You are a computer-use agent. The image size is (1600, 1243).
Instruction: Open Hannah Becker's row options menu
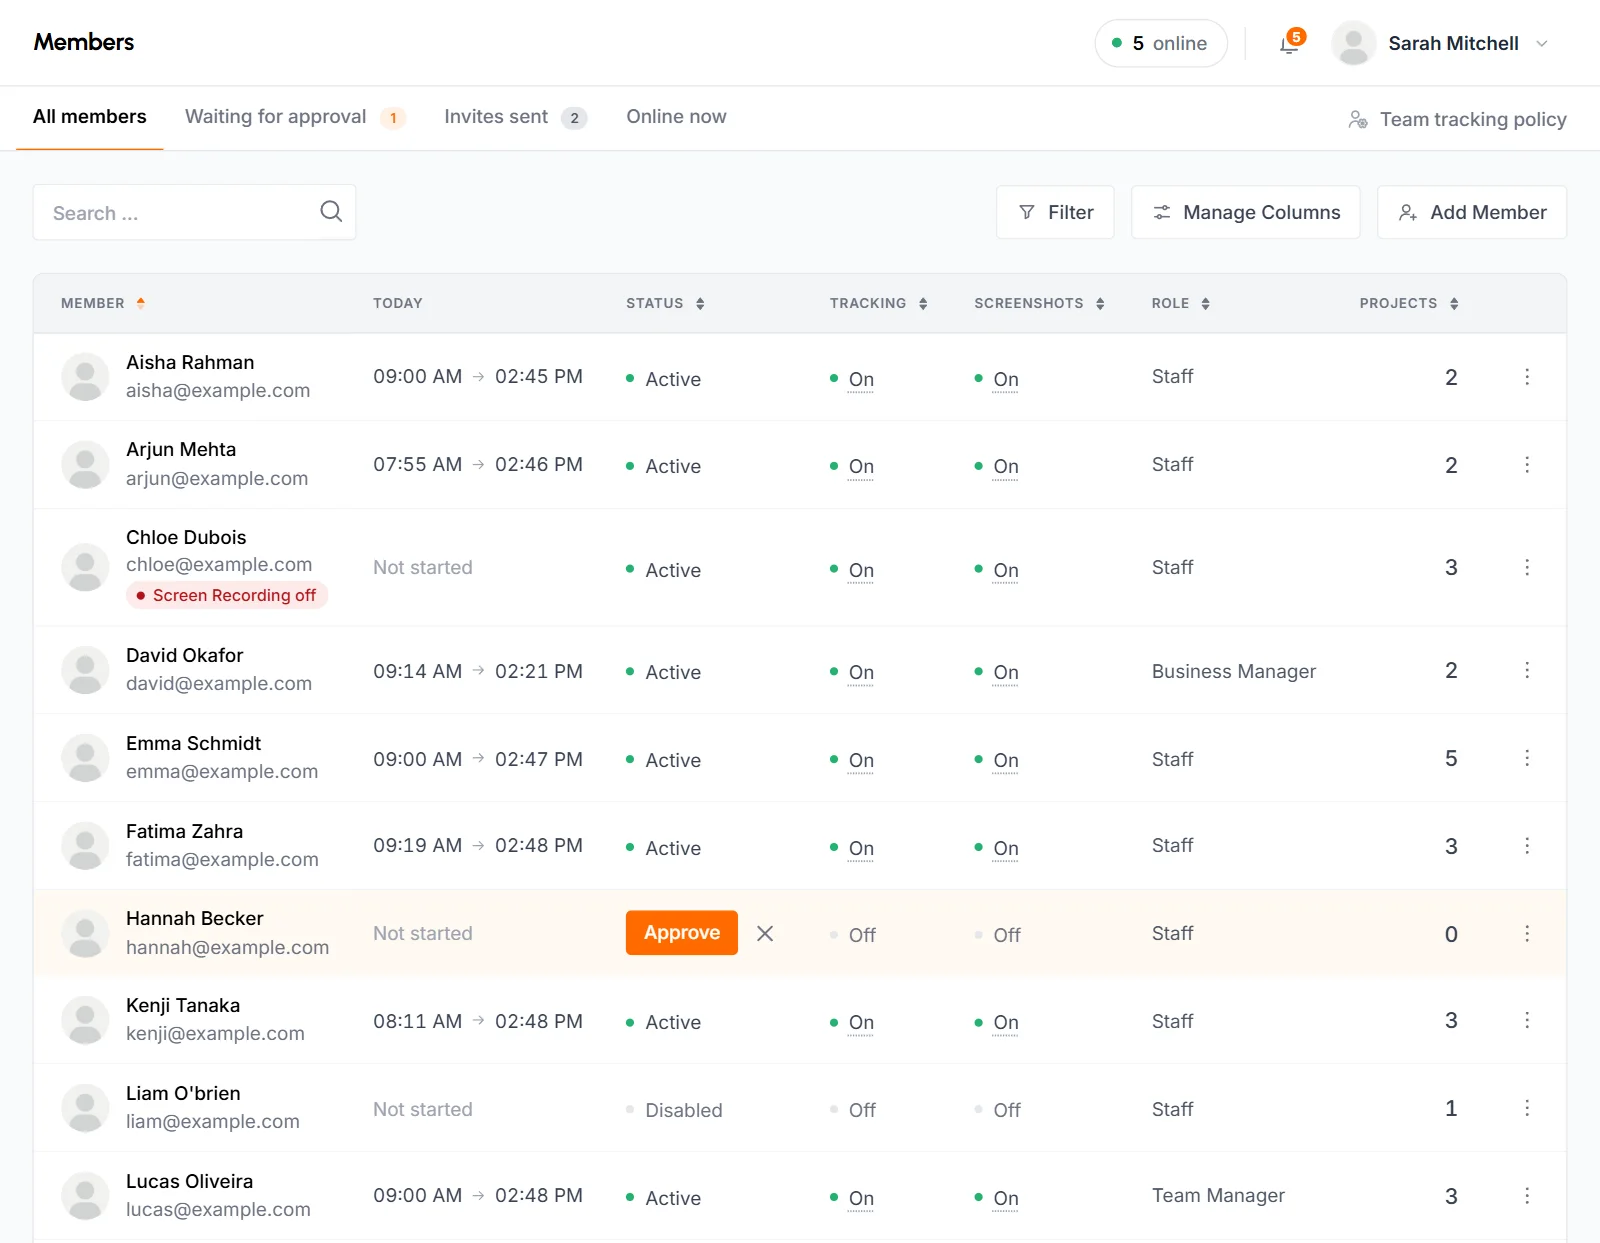tap(1527, 933)
